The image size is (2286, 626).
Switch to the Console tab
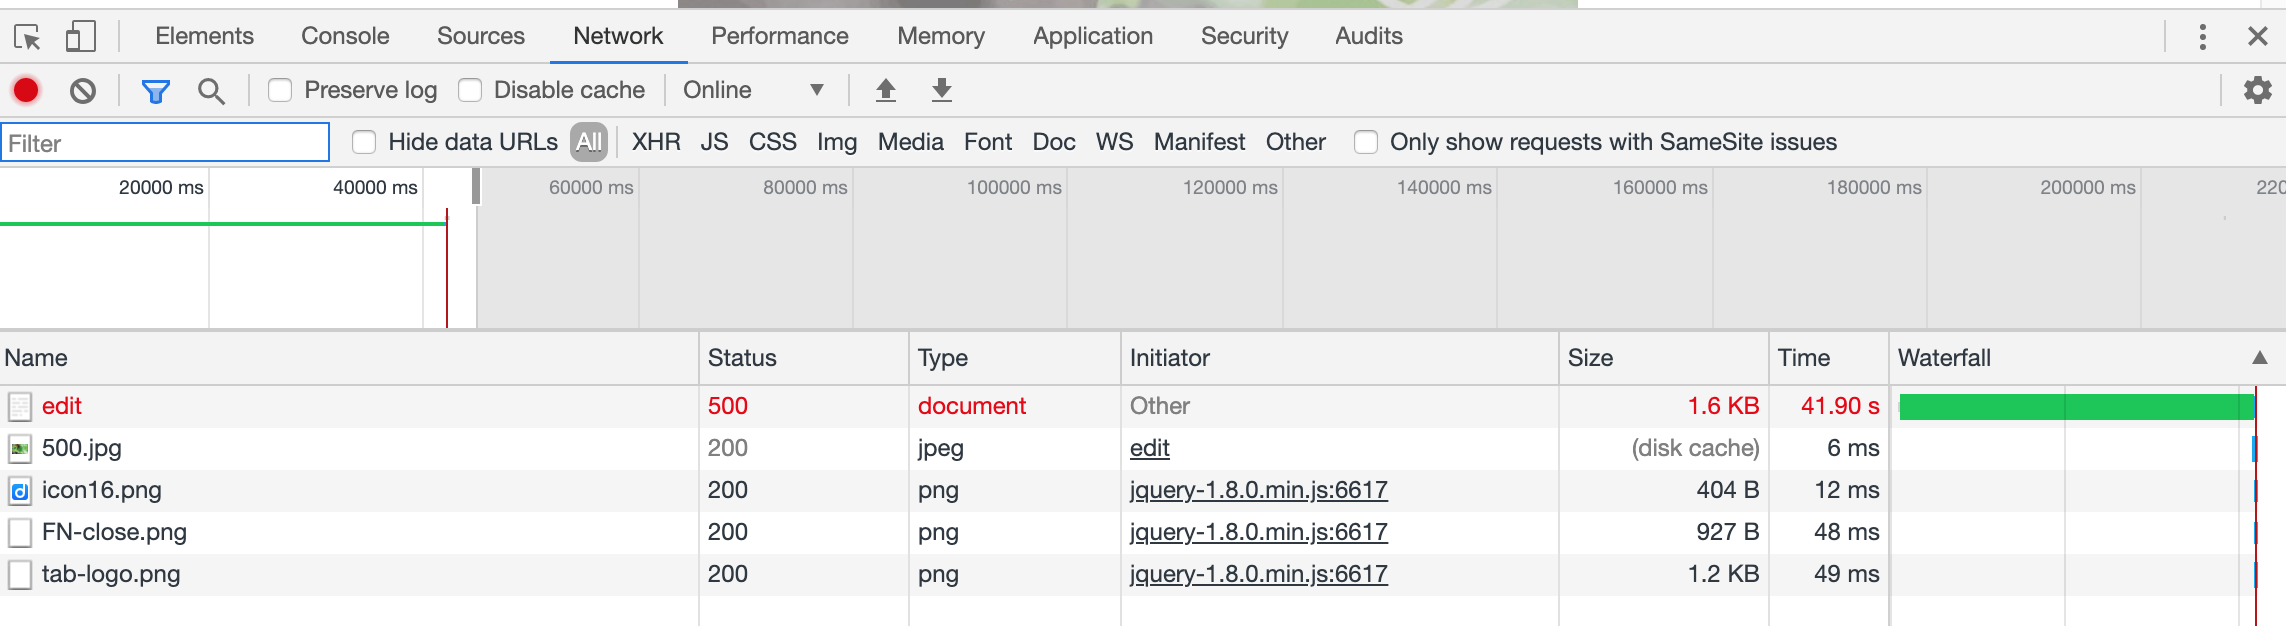(345, 36)
